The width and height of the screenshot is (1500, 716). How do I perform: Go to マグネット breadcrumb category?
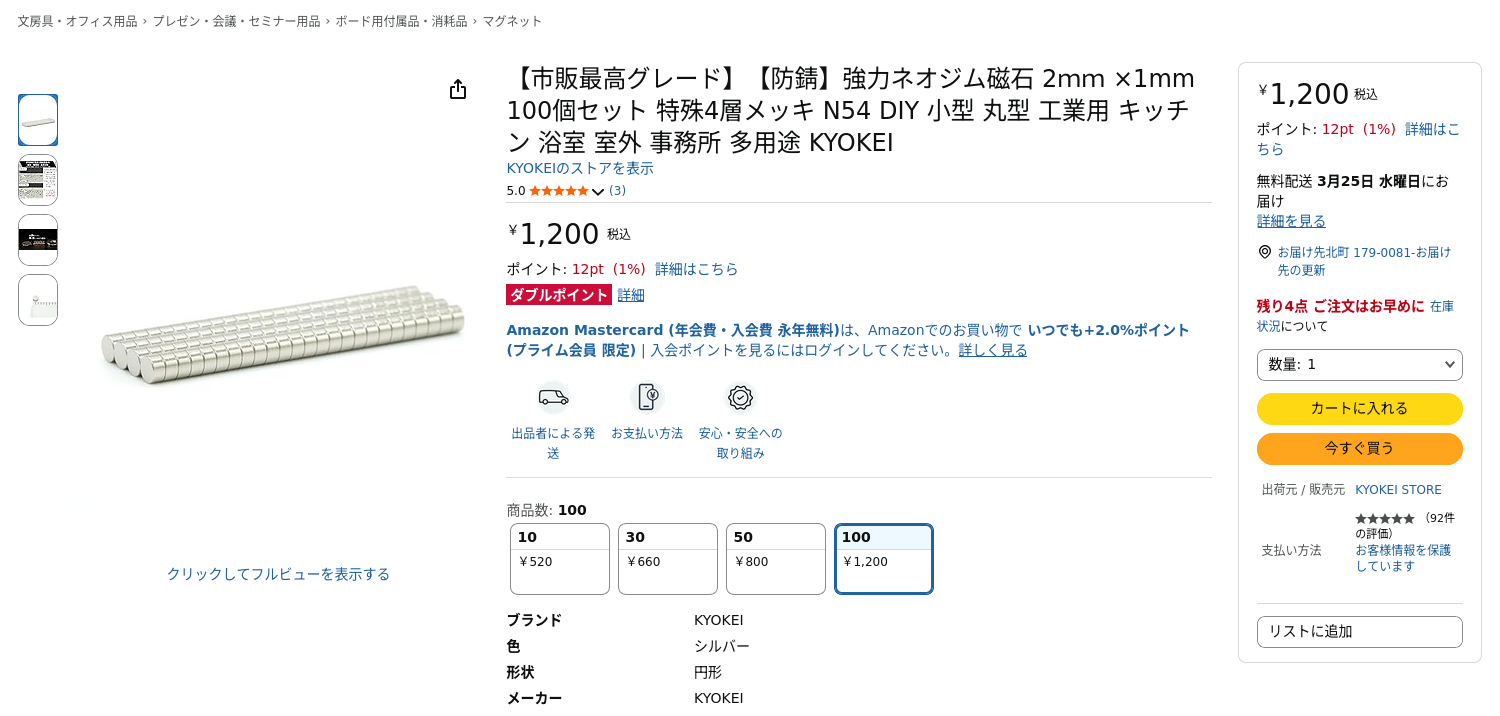512,21
